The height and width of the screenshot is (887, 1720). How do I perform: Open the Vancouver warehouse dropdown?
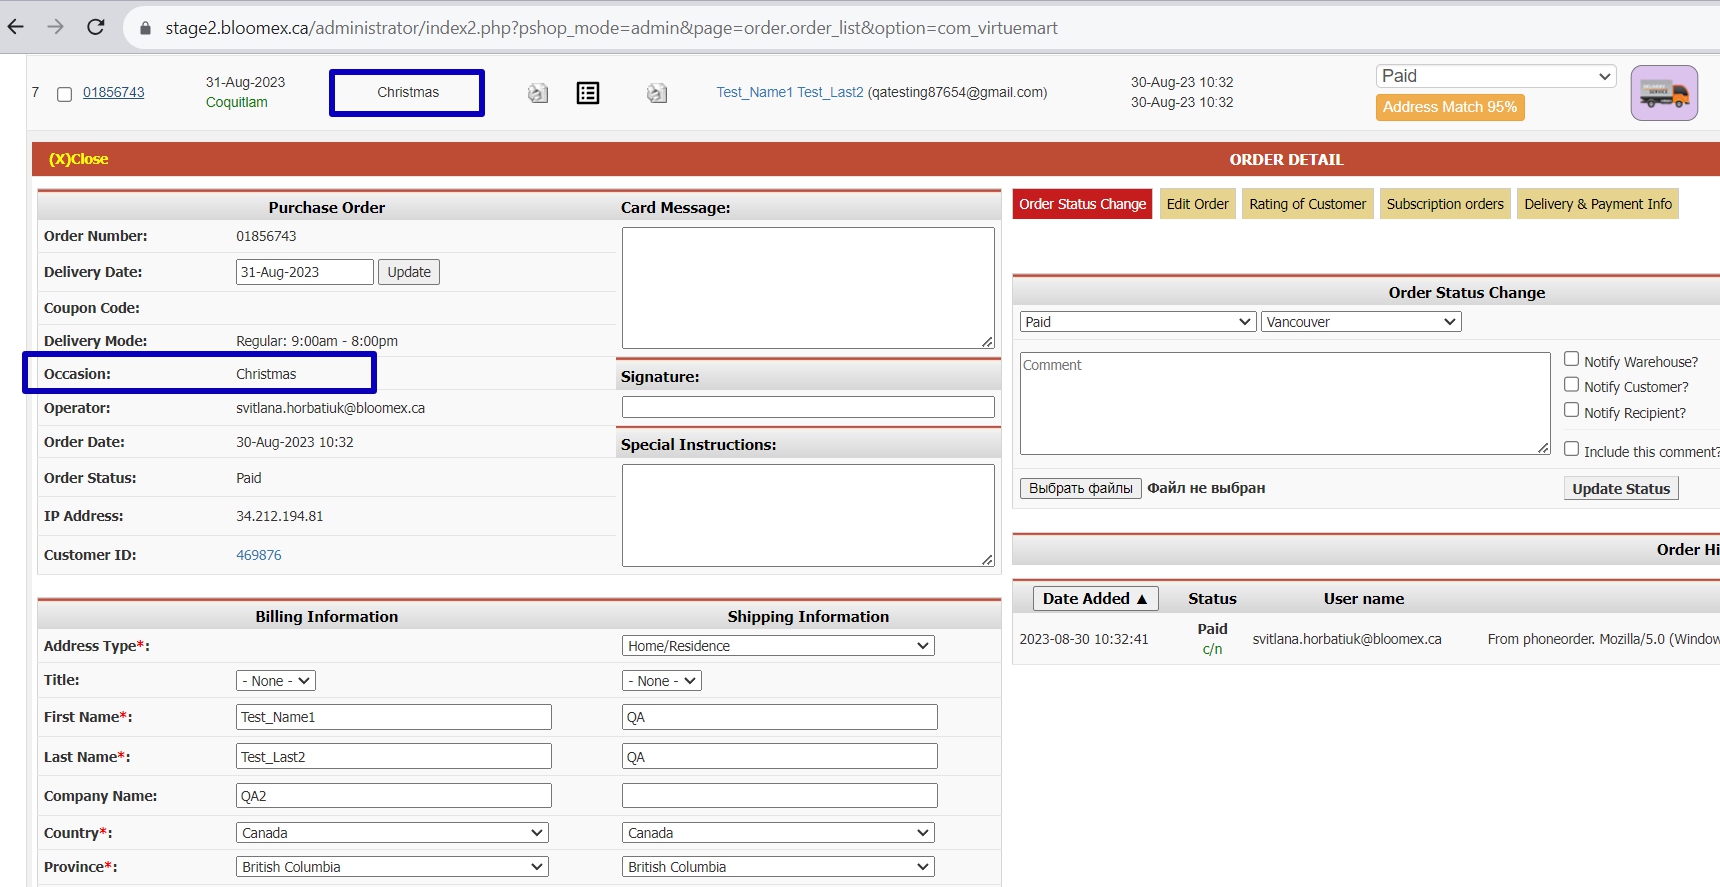pos(1361,322)
